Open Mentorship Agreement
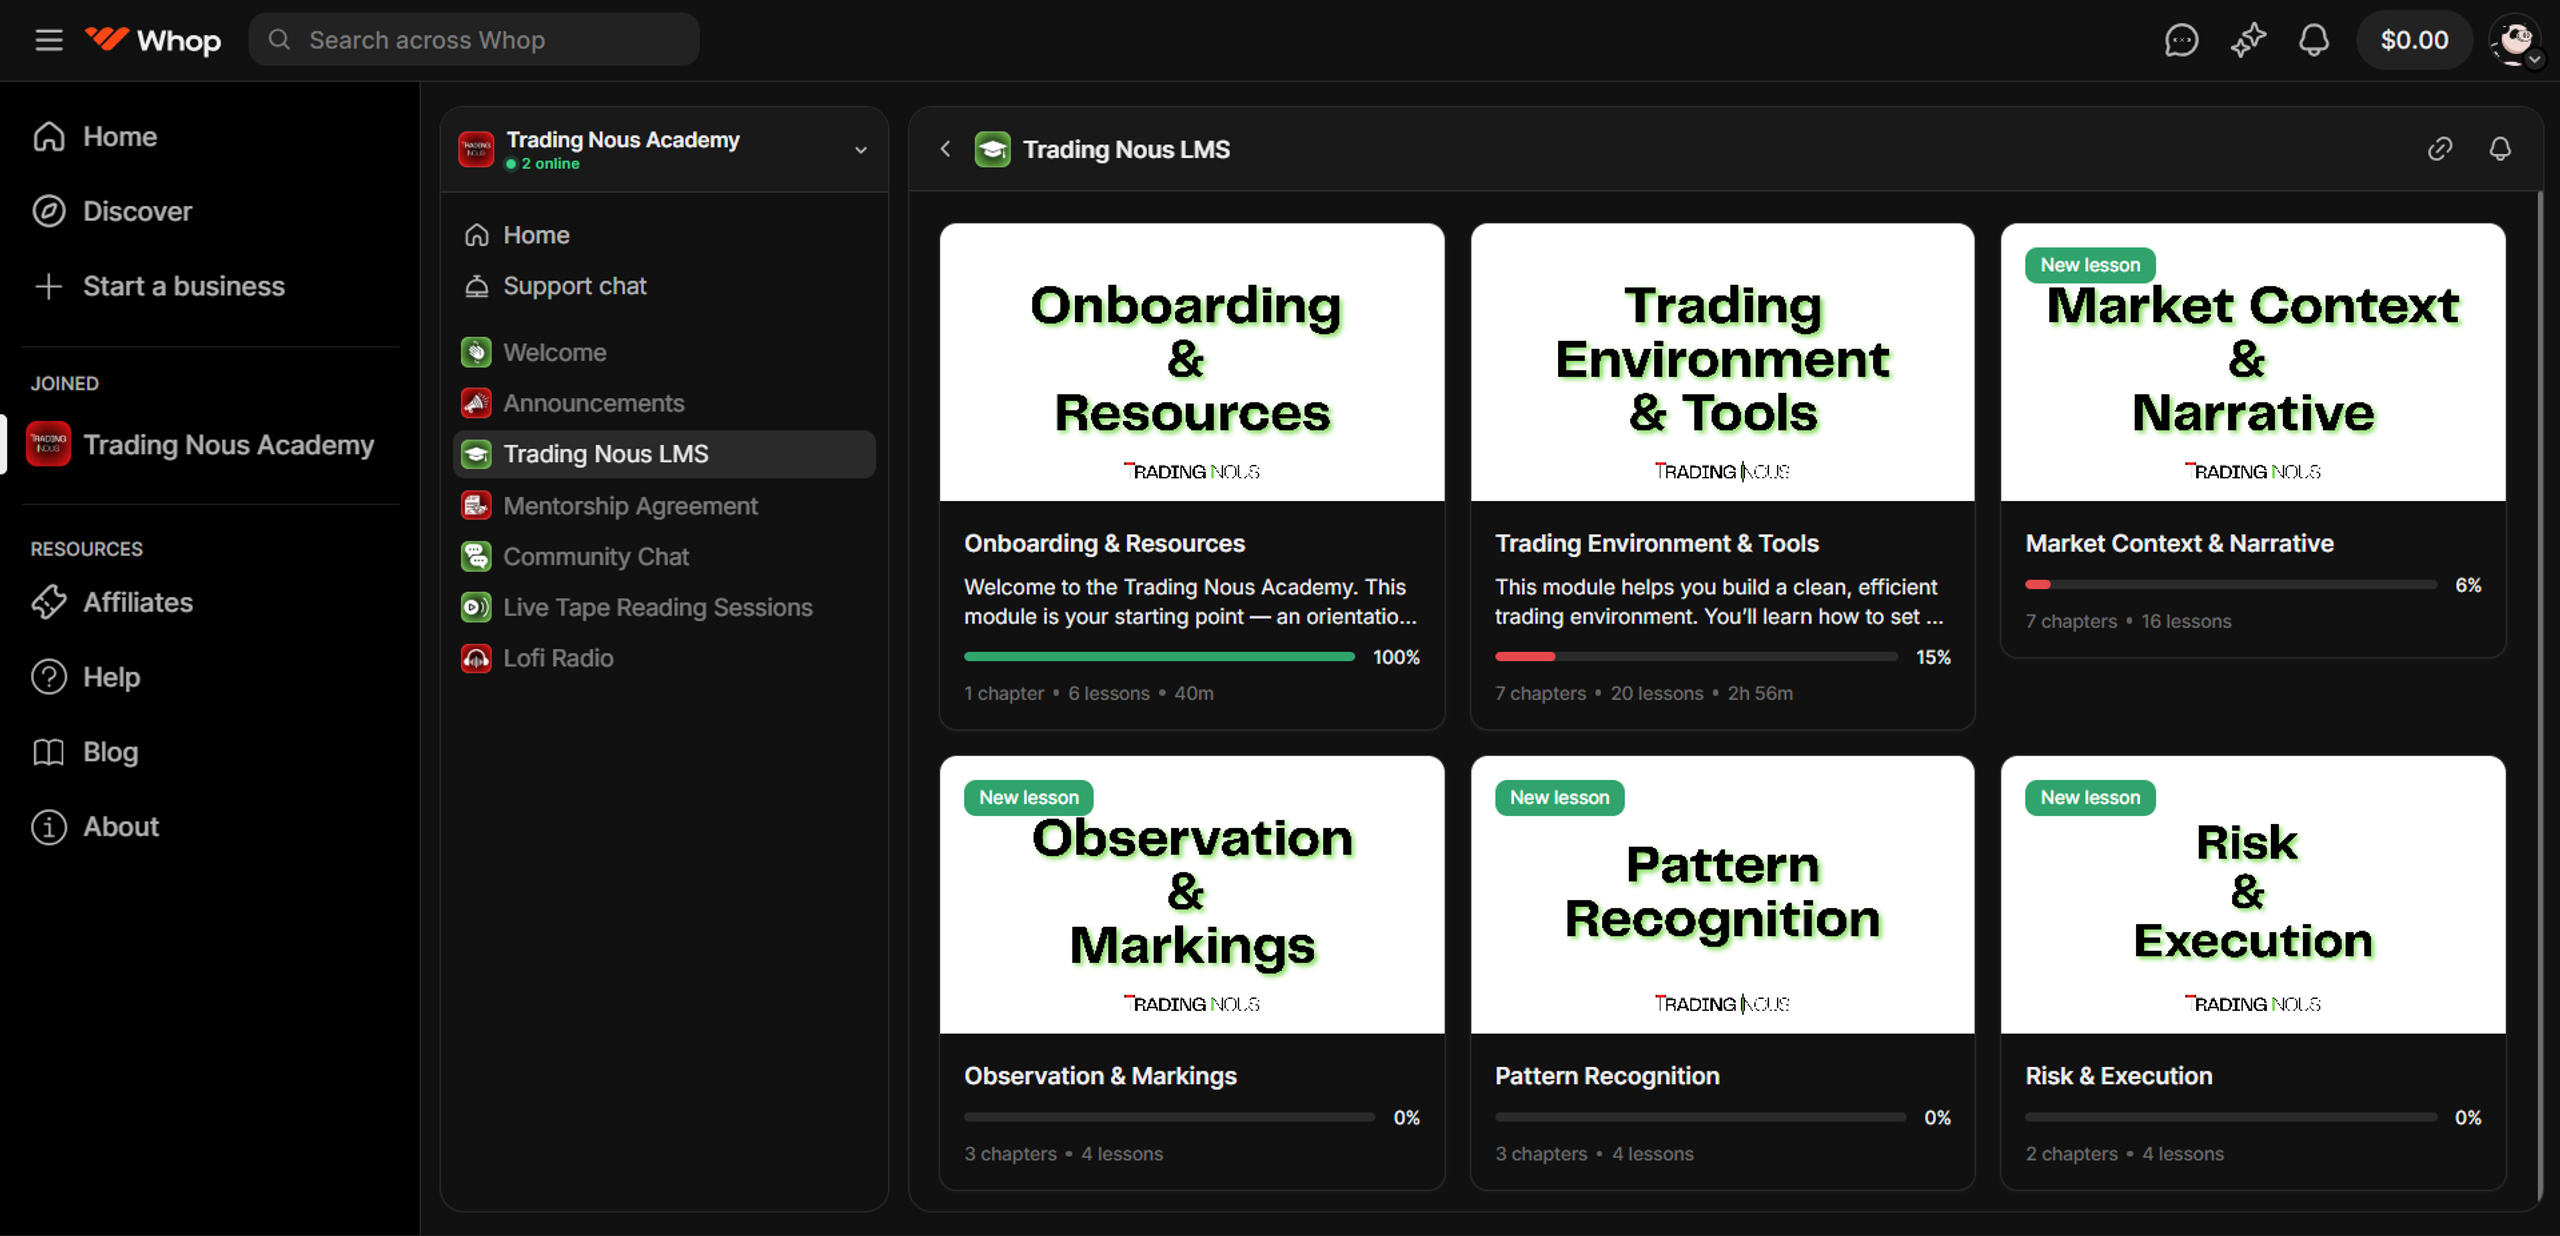Image resolution: width=2560 pixels, height=1236 pixels. pyautogui.click(x=664, y=506)
